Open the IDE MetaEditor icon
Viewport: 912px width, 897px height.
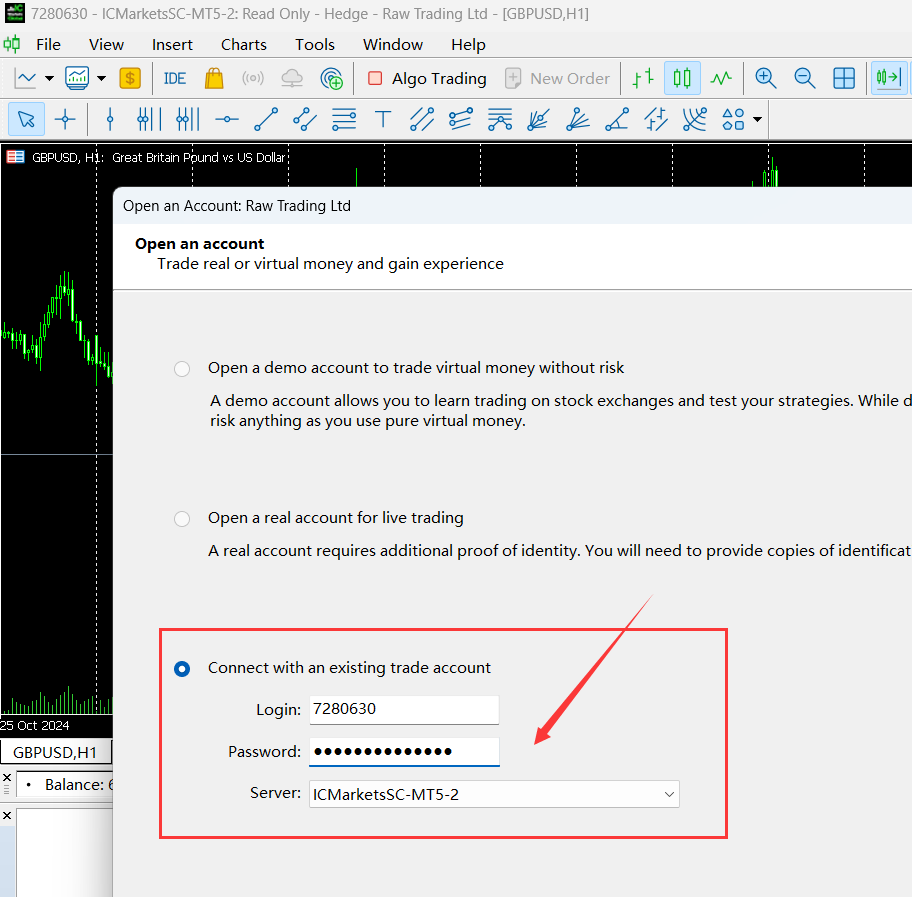coord(175,78)
